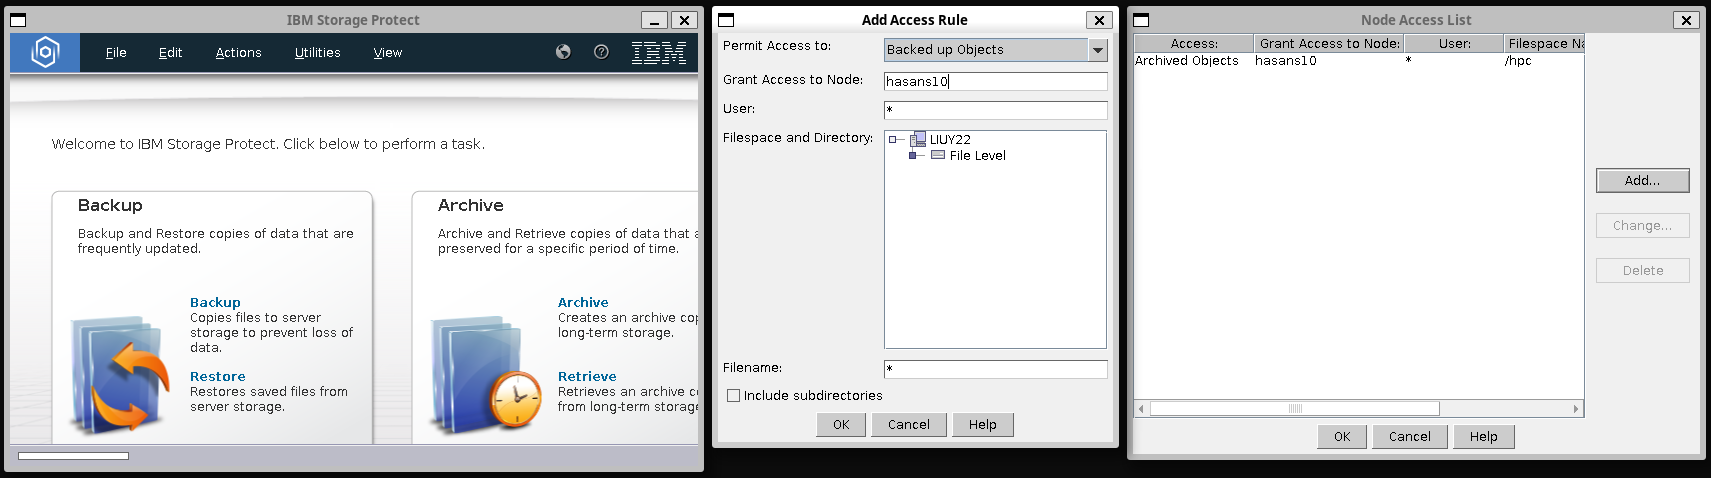Click the Add... button in Node Access List

click(1642, 180)
